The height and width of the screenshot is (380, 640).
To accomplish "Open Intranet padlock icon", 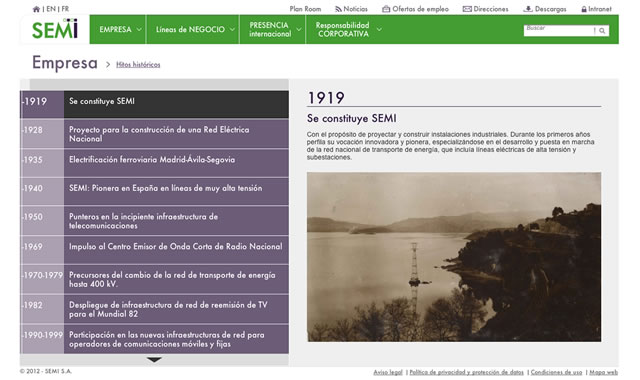I will coord(584,9).
